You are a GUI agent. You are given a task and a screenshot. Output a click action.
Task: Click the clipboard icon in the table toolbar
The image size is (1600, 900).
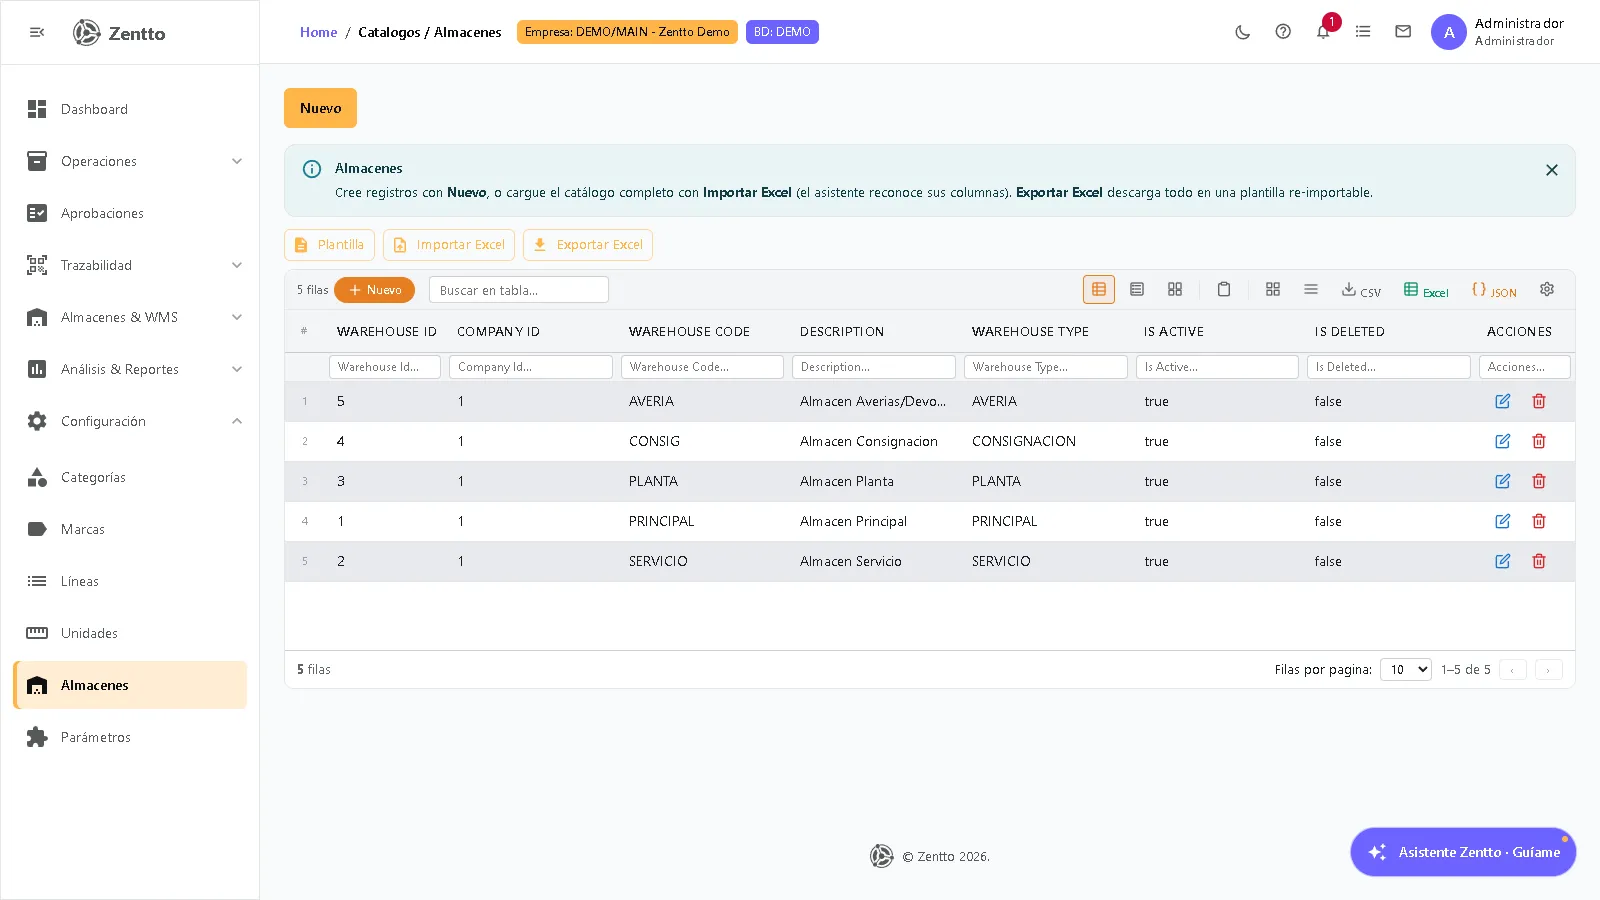(x=1223, y=289)
